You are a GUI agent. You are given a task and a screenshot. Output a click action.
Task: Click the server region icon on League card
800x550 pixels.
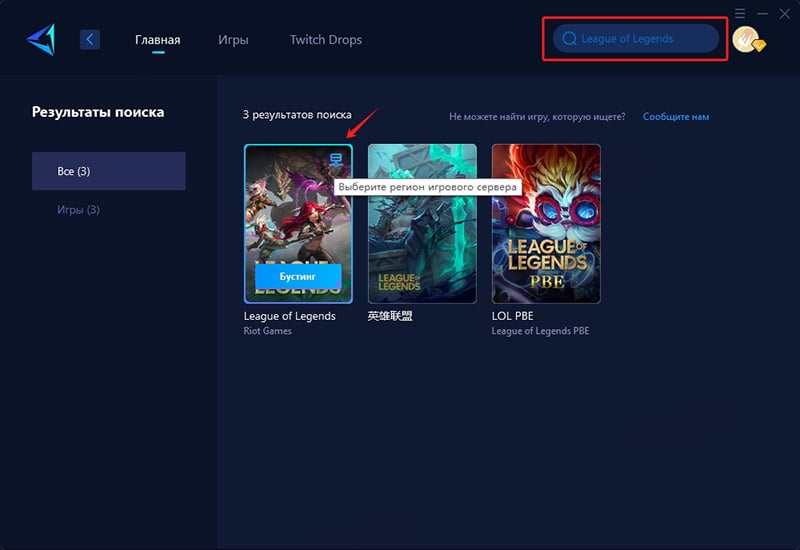pos(336,160)
